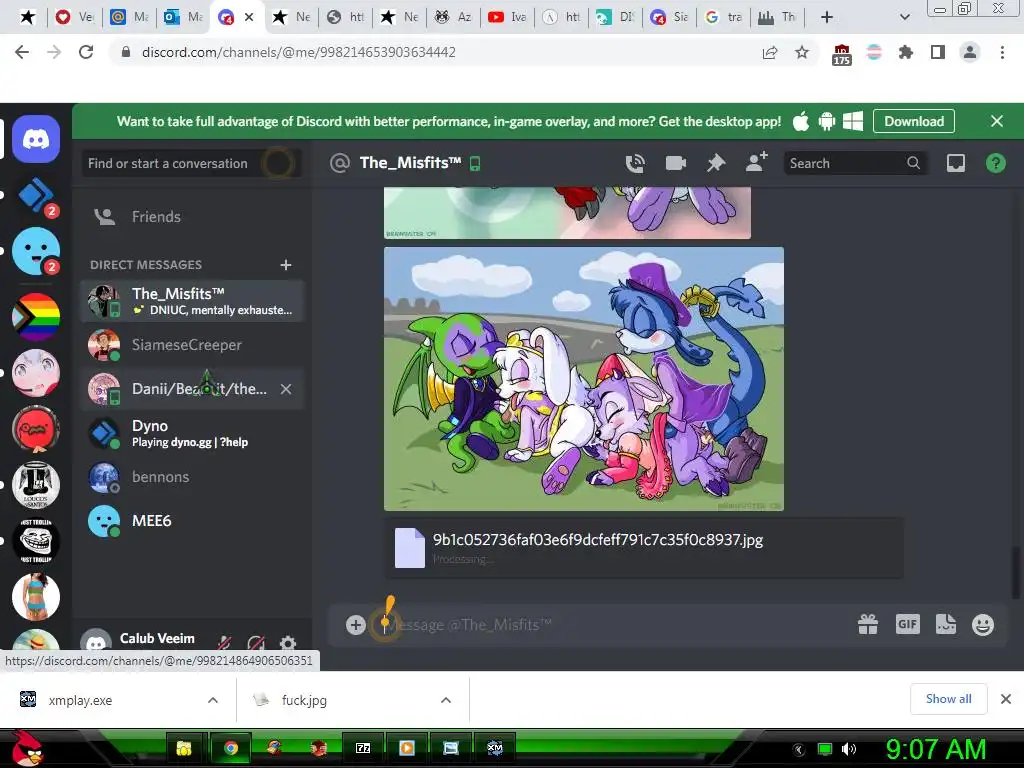Click the address bar URL
This screenshot has width=1024, height=768.
point(298,52)
